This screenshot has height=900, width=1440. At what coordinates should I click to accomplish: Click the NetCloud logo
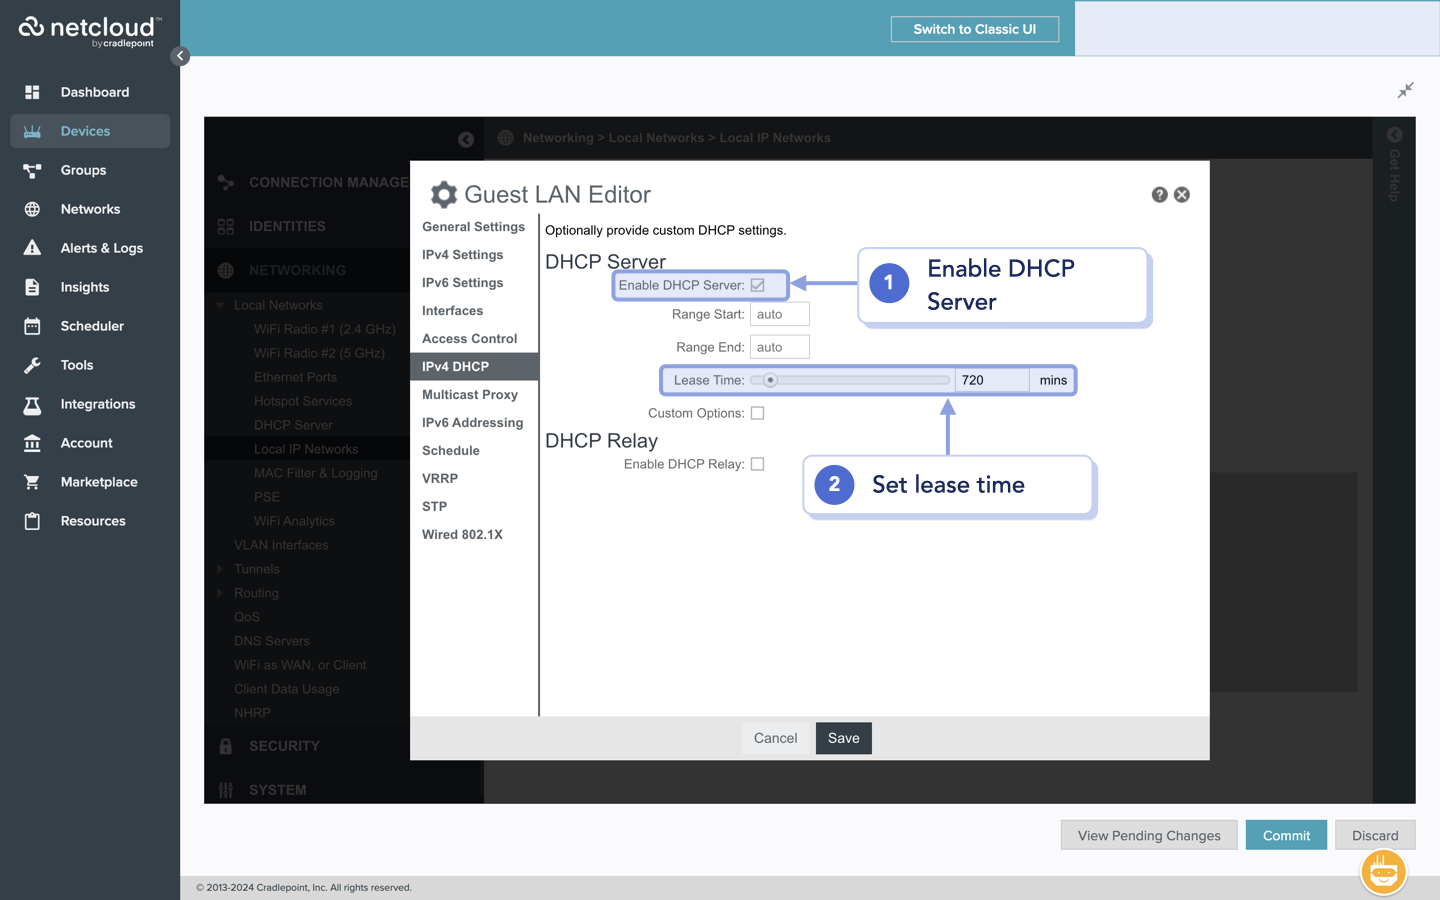(x=88, y=30)
